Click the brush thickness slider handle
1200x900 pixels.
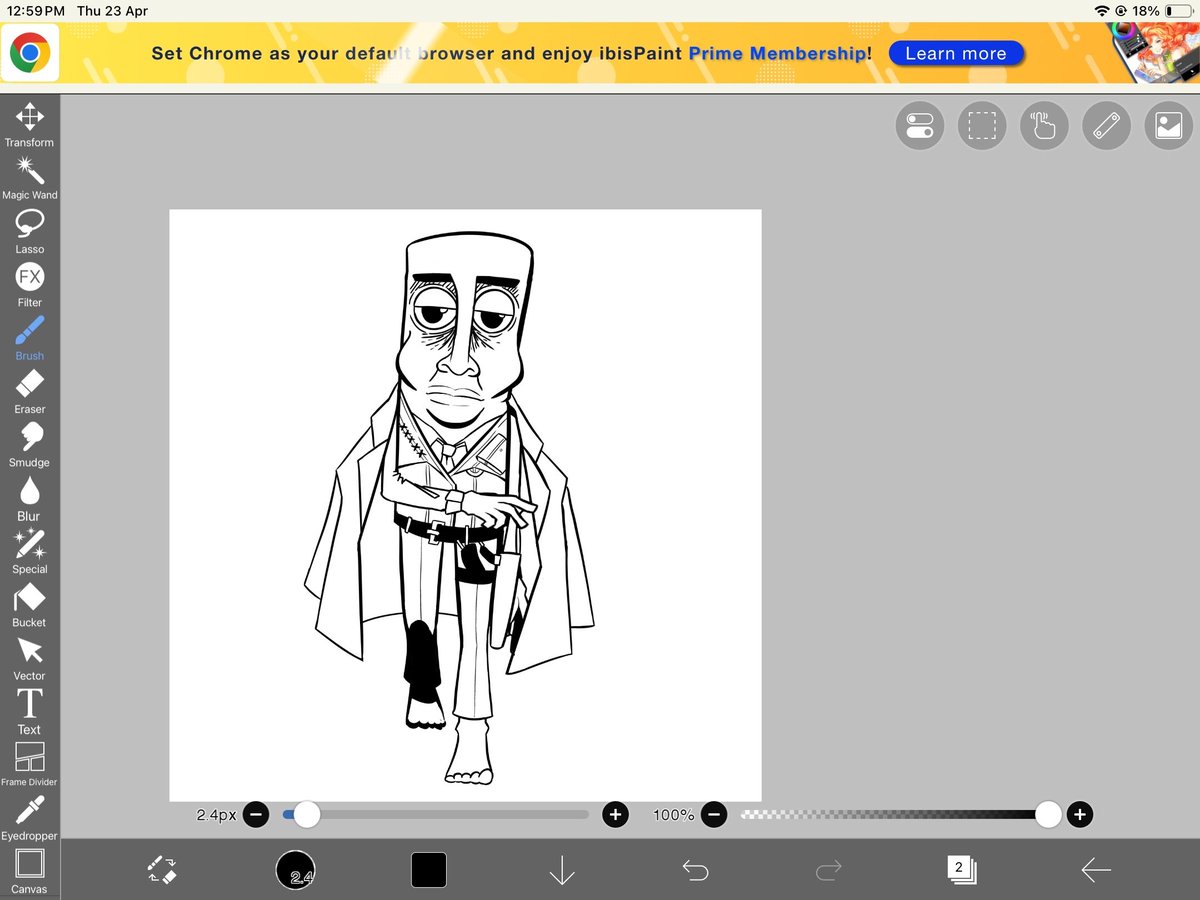[x=306, y=815]
